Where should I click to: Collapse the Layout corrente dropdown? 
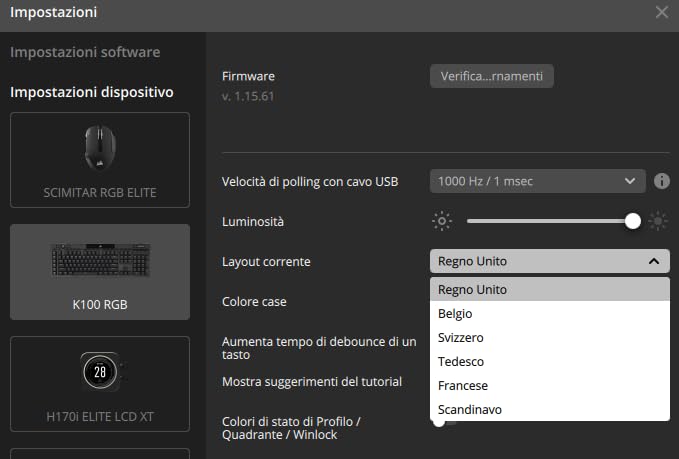tap(550, 261)
